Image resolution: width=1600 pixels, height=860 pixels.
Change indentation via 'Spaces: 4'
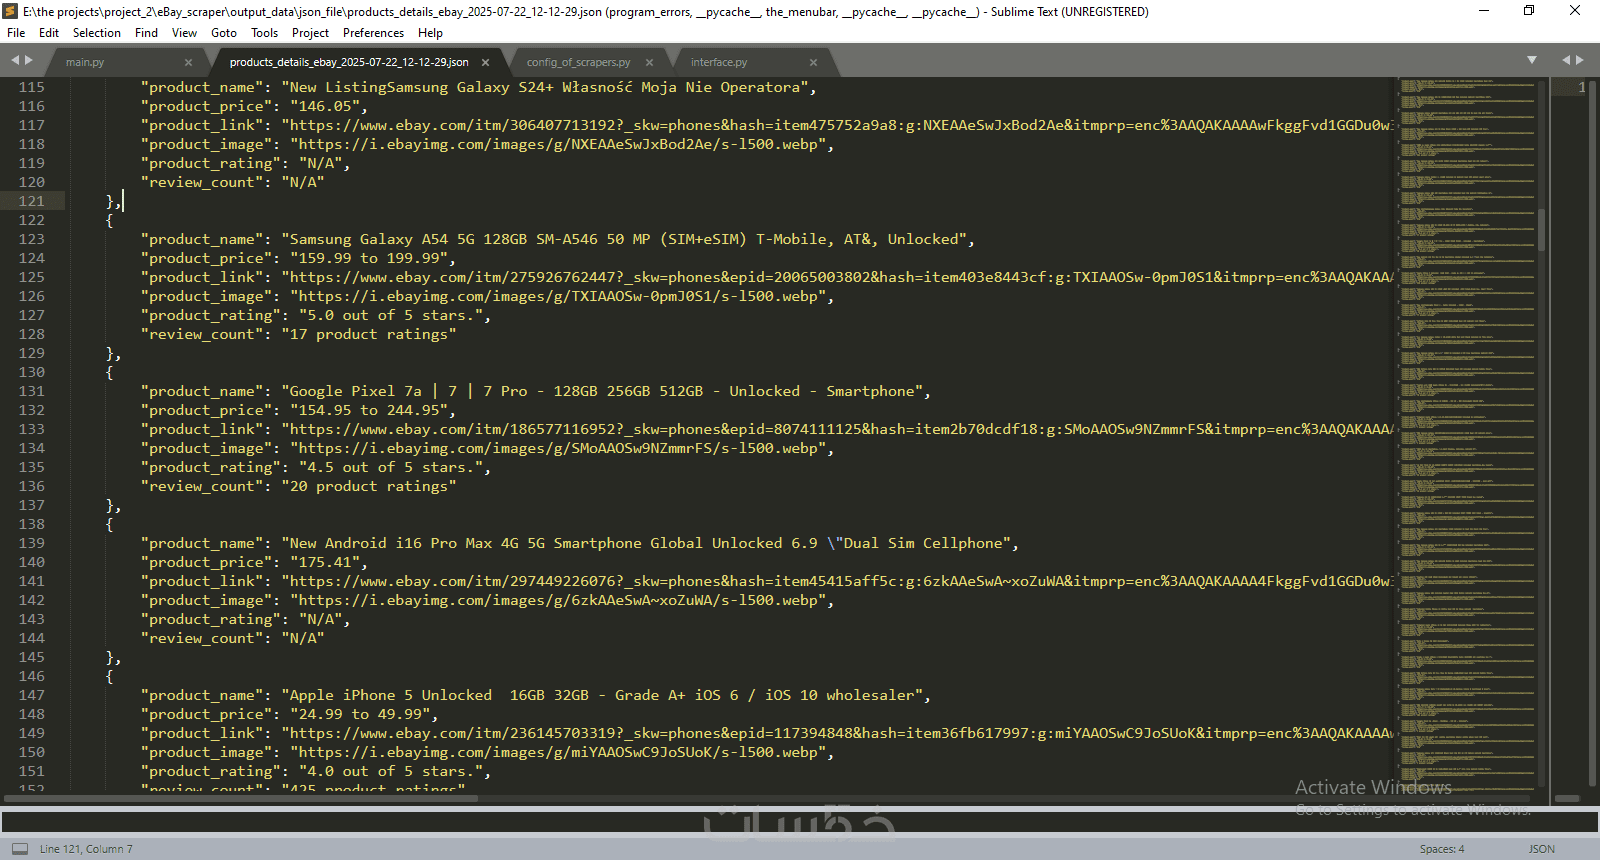(x=1442, y=849)
